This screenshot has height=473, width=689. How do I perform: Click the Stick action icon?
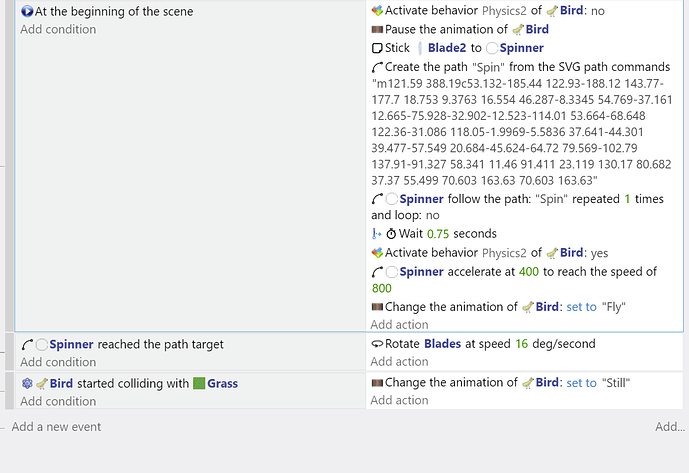[x=377, y=48]
